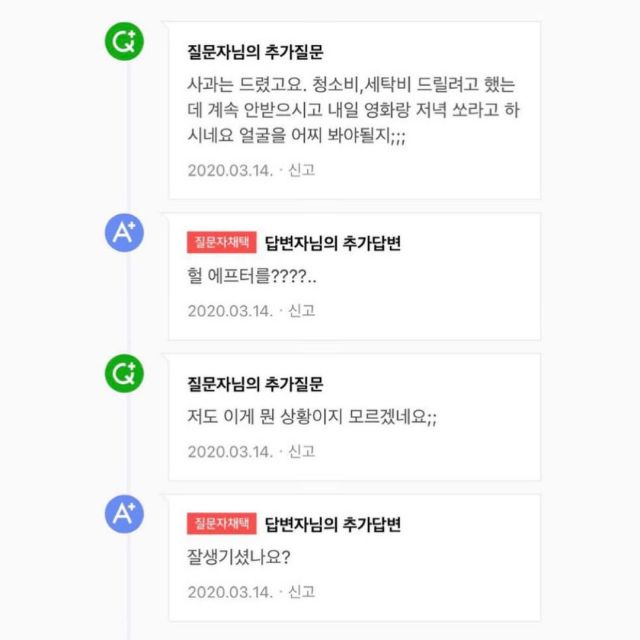The image size is (640, 640).
Task: Report the '잘생기셨나요?' answer via 신고
Action: point(301,591)
